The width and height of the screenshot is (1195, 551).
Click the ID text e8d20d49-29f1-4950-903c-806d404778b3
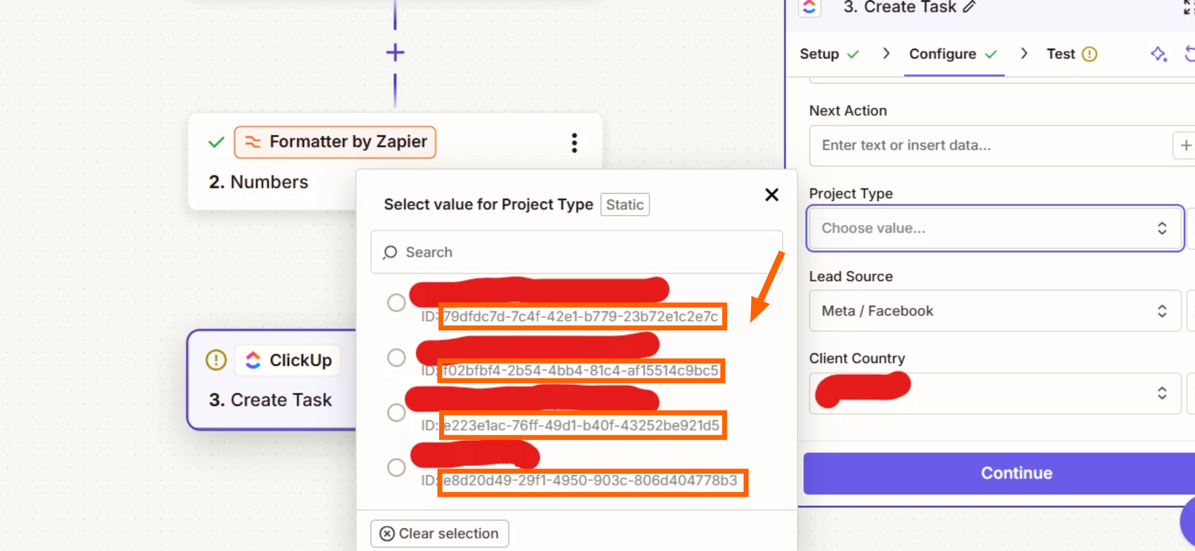click(591, 481)
